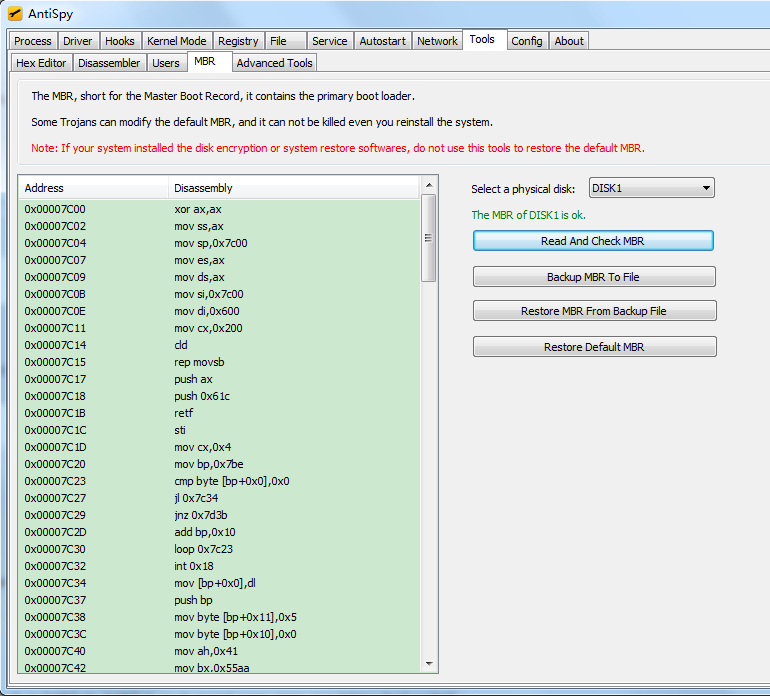Screen dimensions: 770x696
Task: Click Restore Default MBR button
Action: pyautogui.click(x=594, y=347)
